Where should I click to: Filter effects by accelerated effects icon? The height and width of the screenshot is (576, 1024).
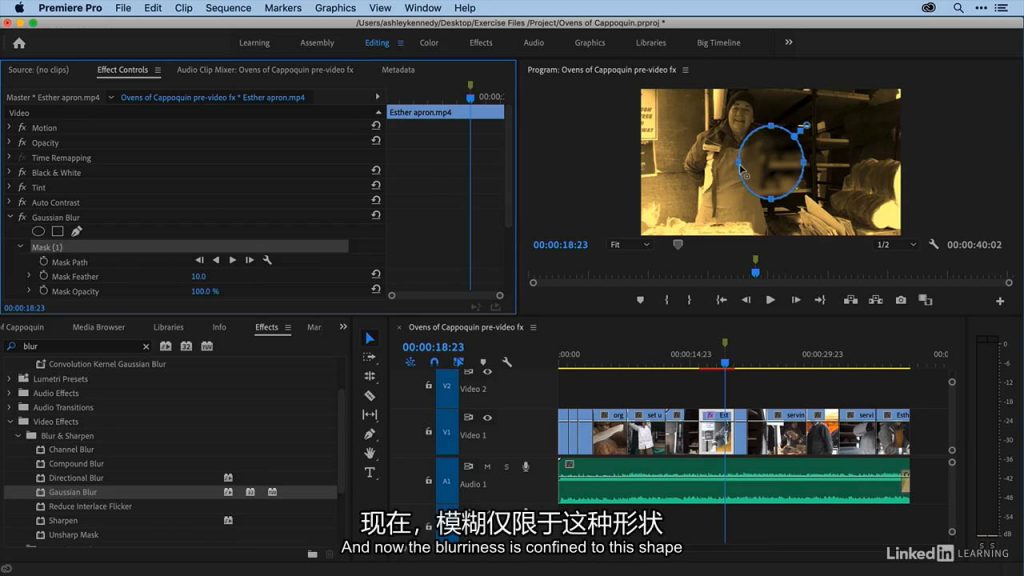click(166, 346)
